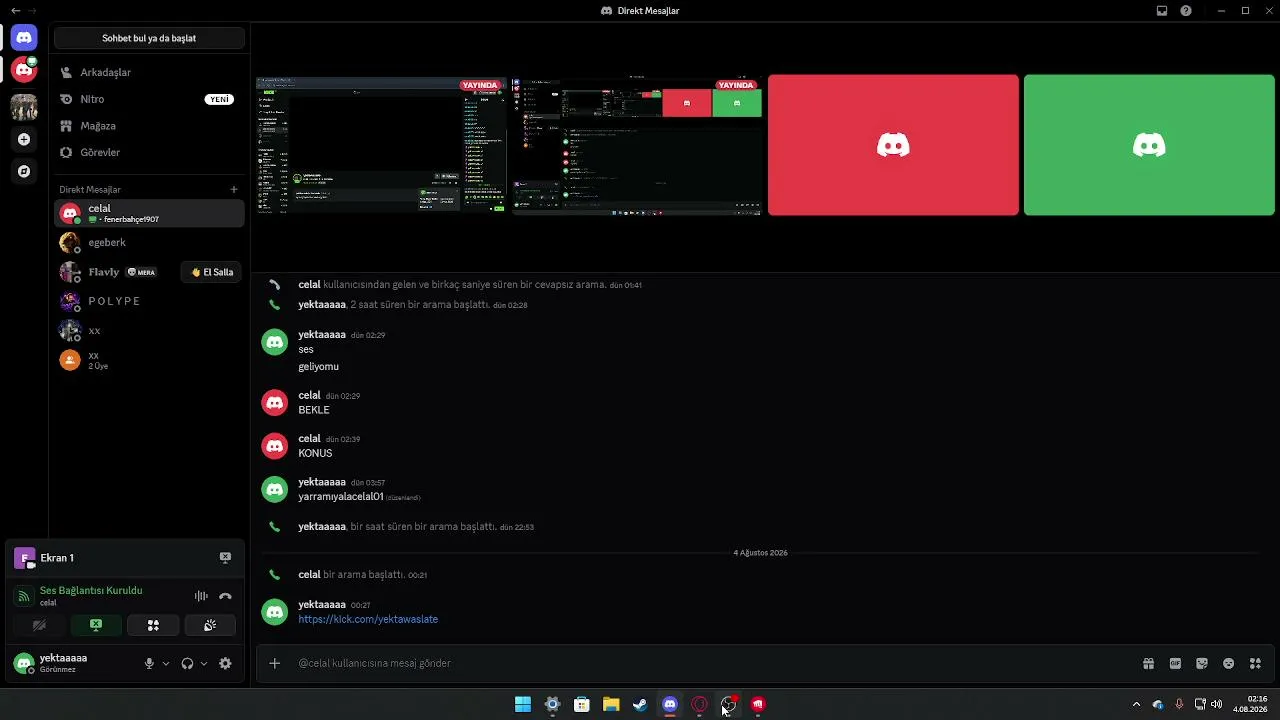Open the second YAYINDA stream thumbnail
This screenshot has height=720, width=1280.
coord(637,145)
